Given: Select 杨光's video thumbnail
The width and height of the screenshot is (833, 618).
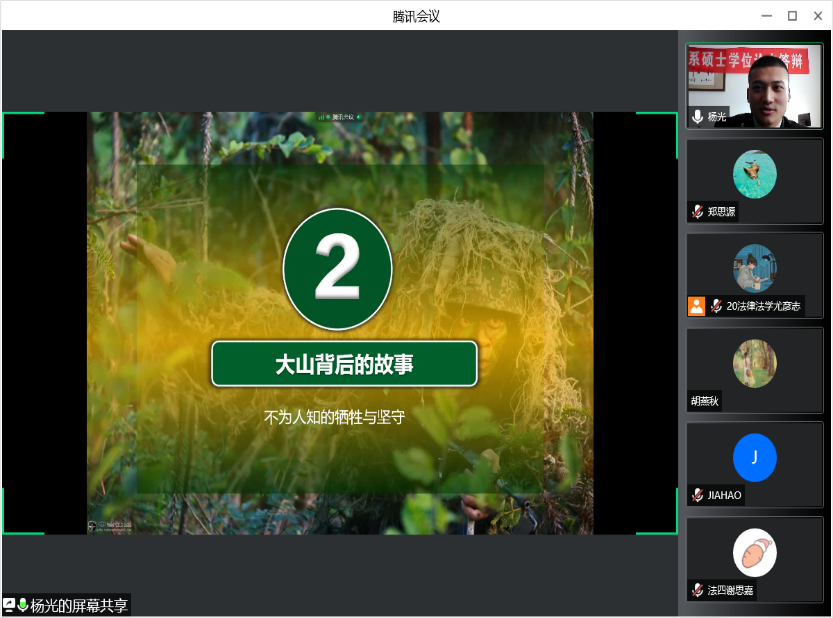Looking at the screenshot, I should pos(755,86).
